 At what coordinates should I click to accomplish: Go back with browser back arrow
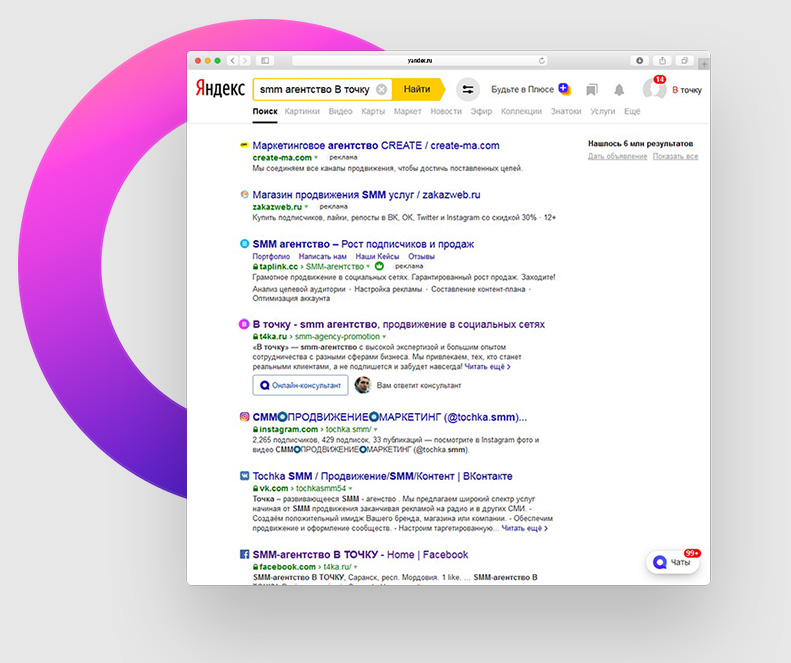pos(233,61)
